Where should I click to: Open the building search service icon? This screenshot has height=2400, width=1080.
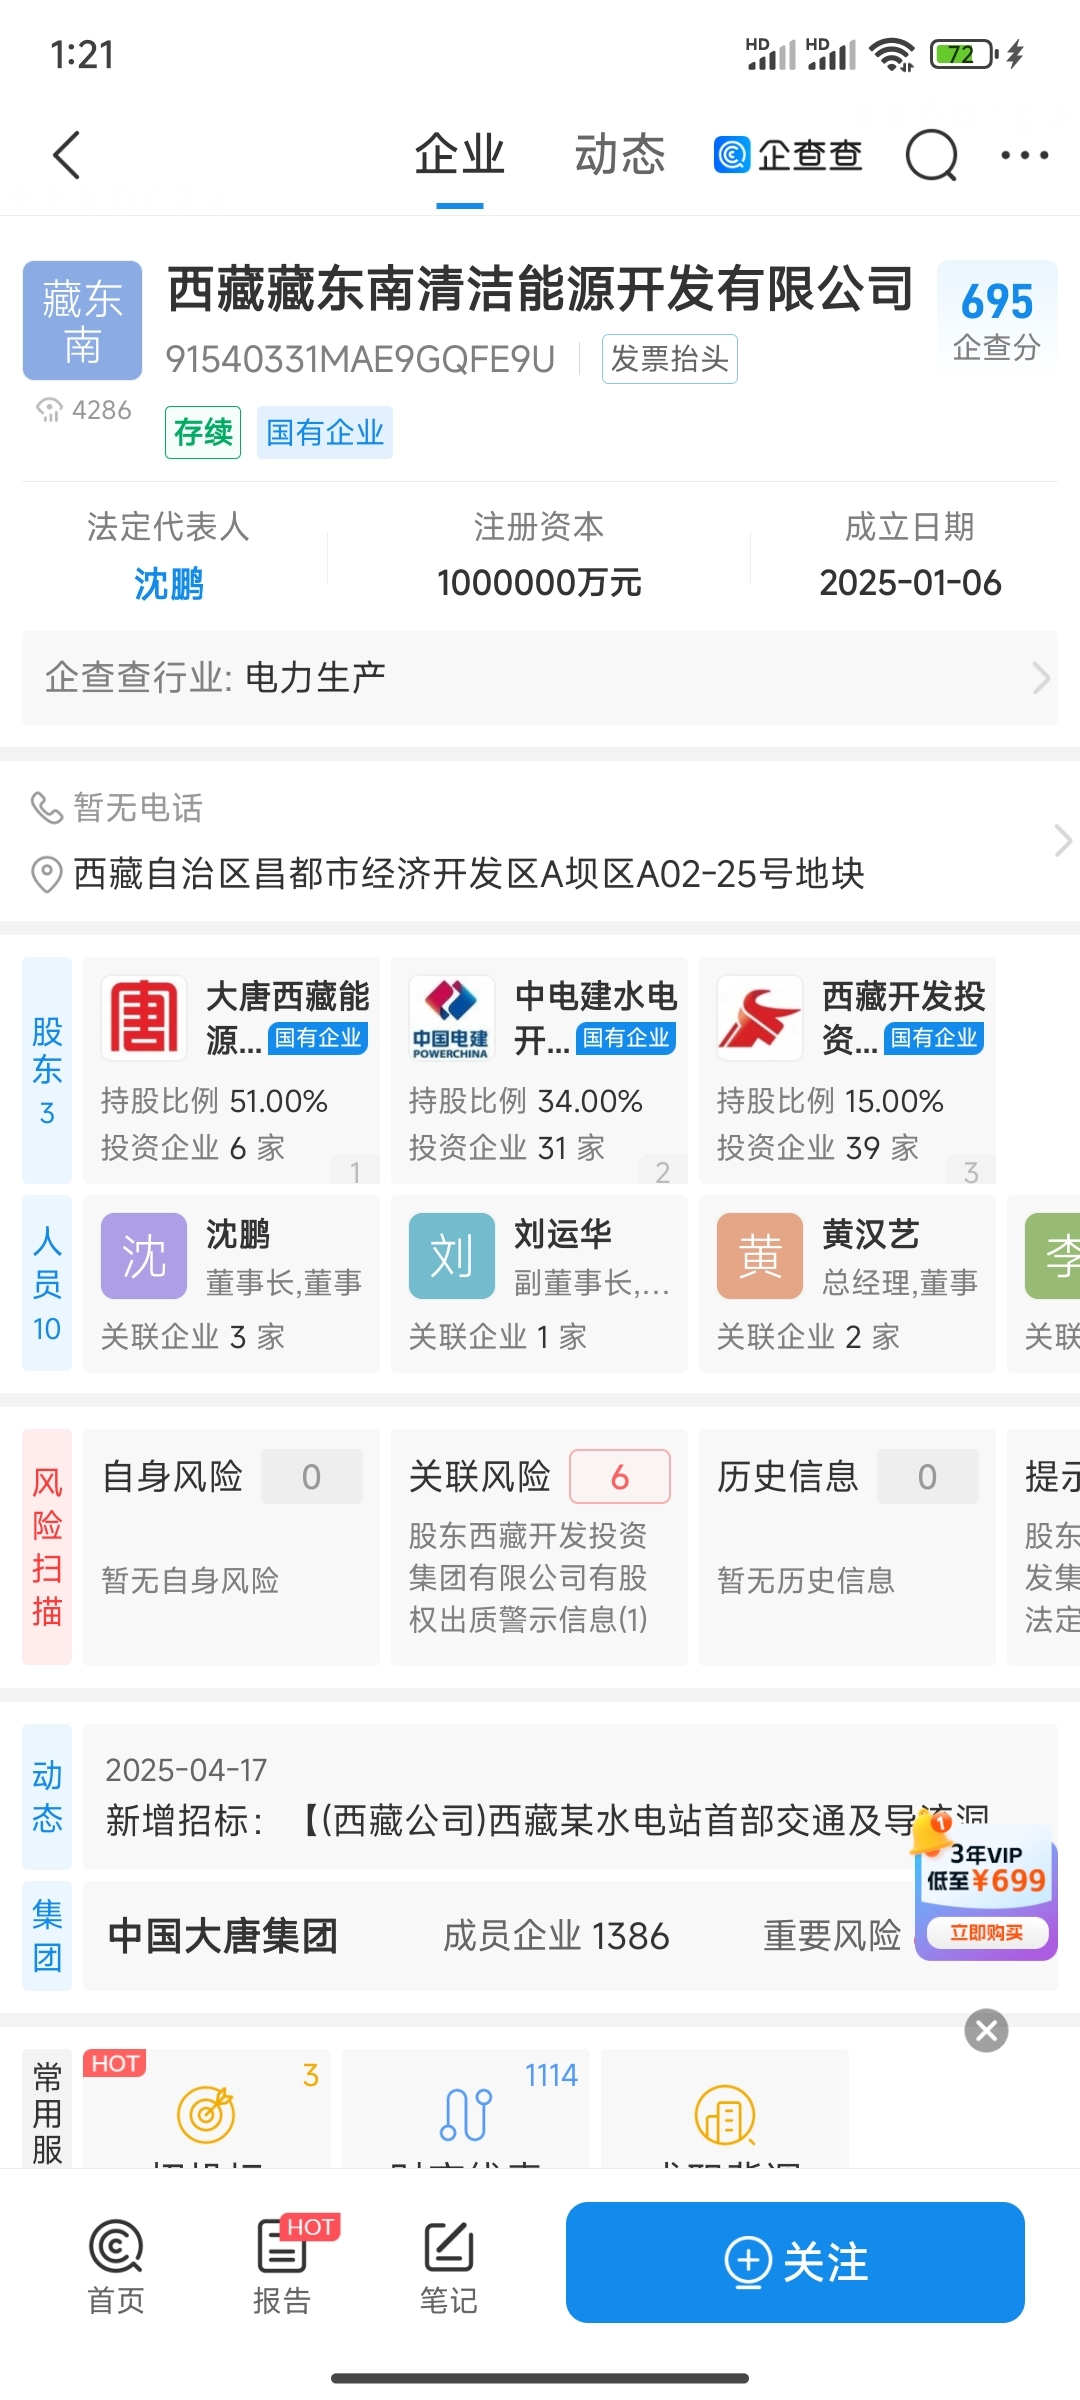[725, 2113]
